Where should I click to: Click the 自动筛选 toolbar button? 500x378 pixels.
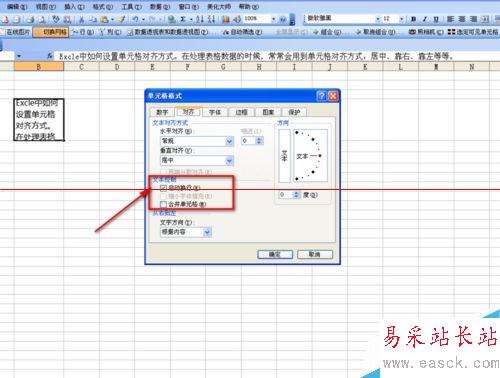(x=242, y=32)
